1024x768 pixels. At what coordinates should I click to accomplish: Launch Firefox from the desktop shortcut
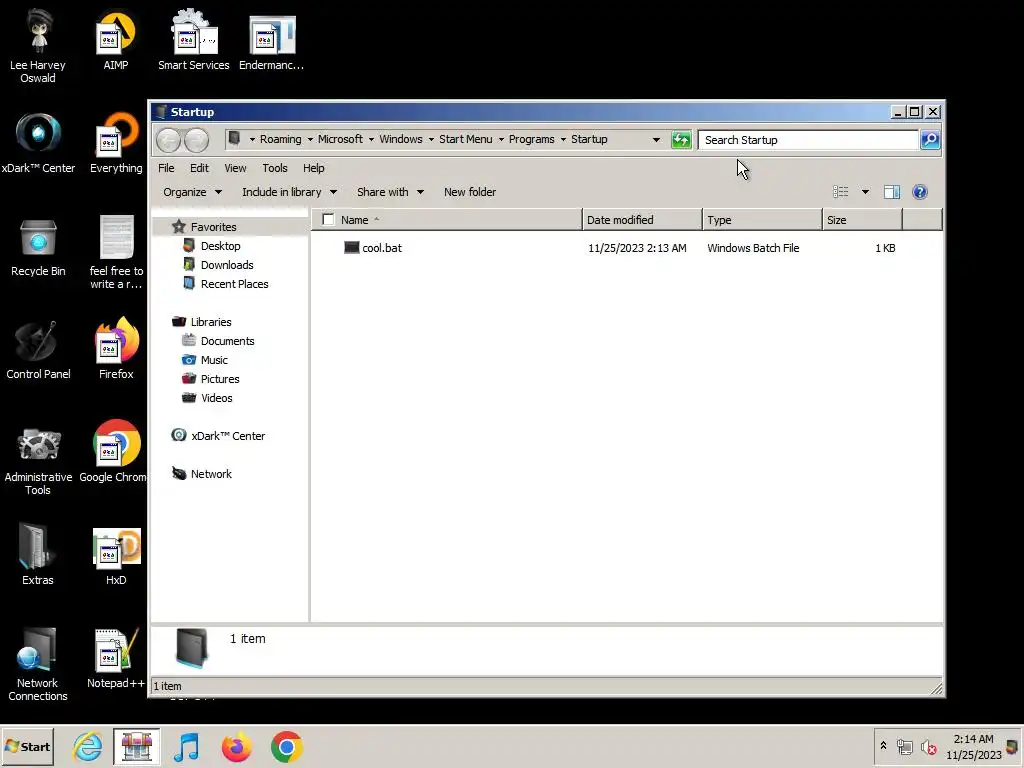click(x=116, y=349)
